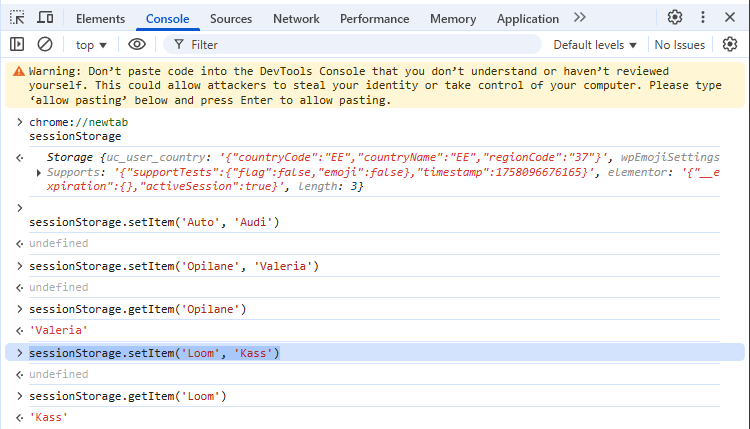Expand the Default levels dropdown

pos(595,45)
